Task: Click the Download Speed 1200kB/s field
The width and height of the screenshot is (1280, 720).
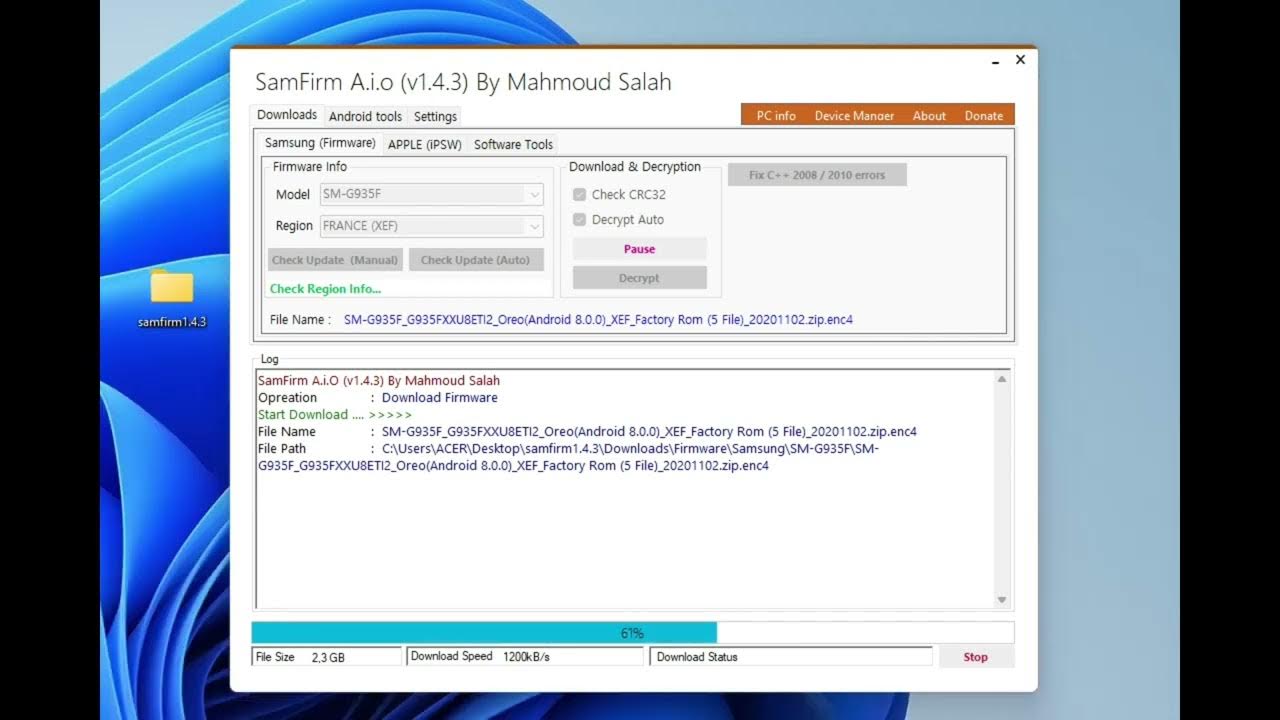Action: click(525, 657)
